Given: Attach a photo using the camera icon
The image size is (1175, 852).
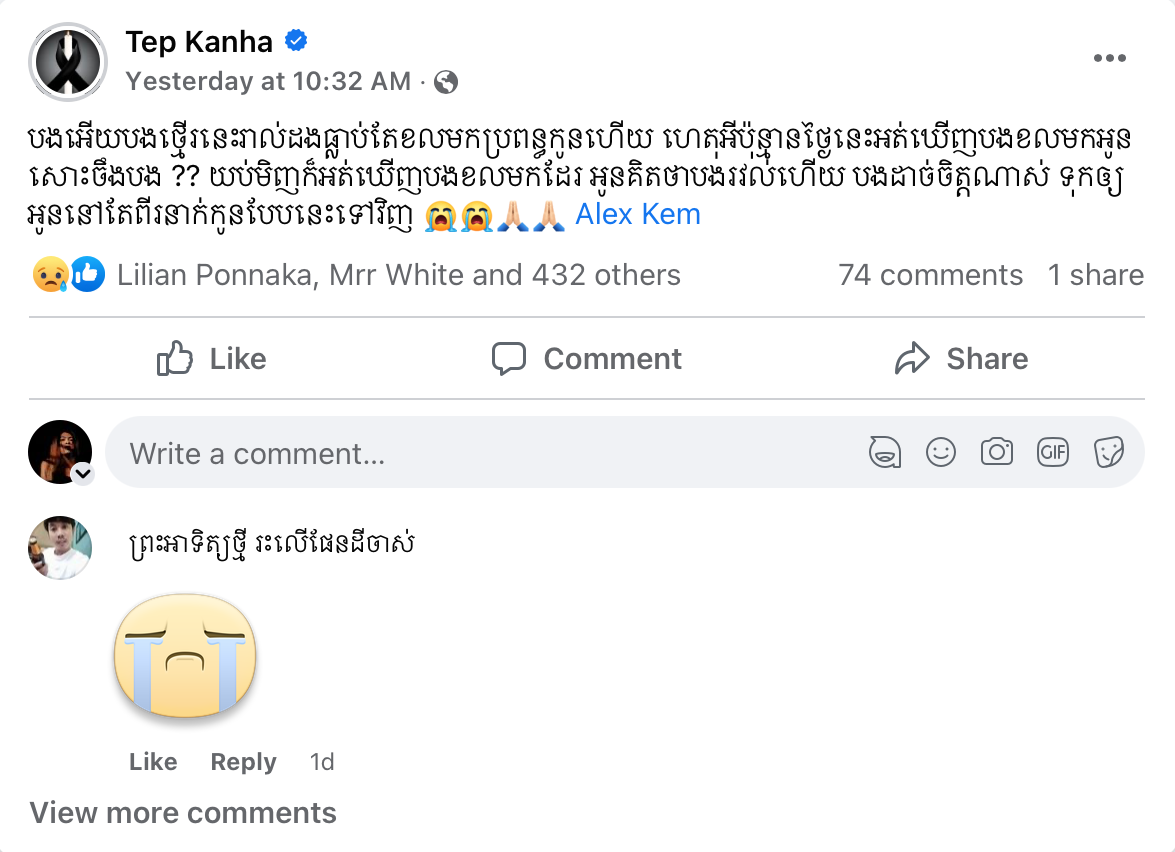Looking at the screenshot, I should (x=996, y=453).
